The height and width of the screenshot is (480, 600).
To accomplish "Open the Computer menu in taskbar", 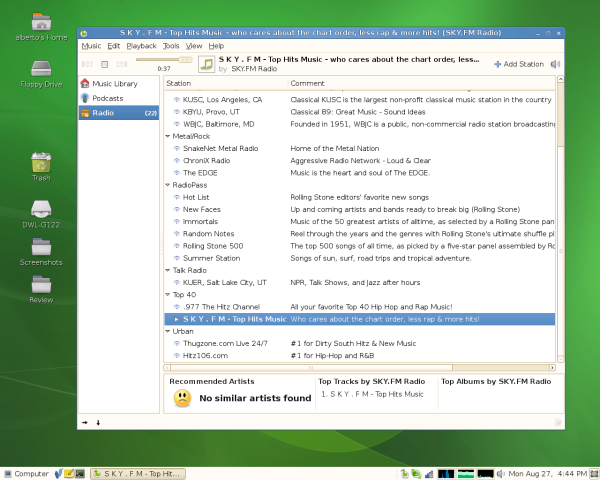I will pyautogui.click(x=27, y=474).
